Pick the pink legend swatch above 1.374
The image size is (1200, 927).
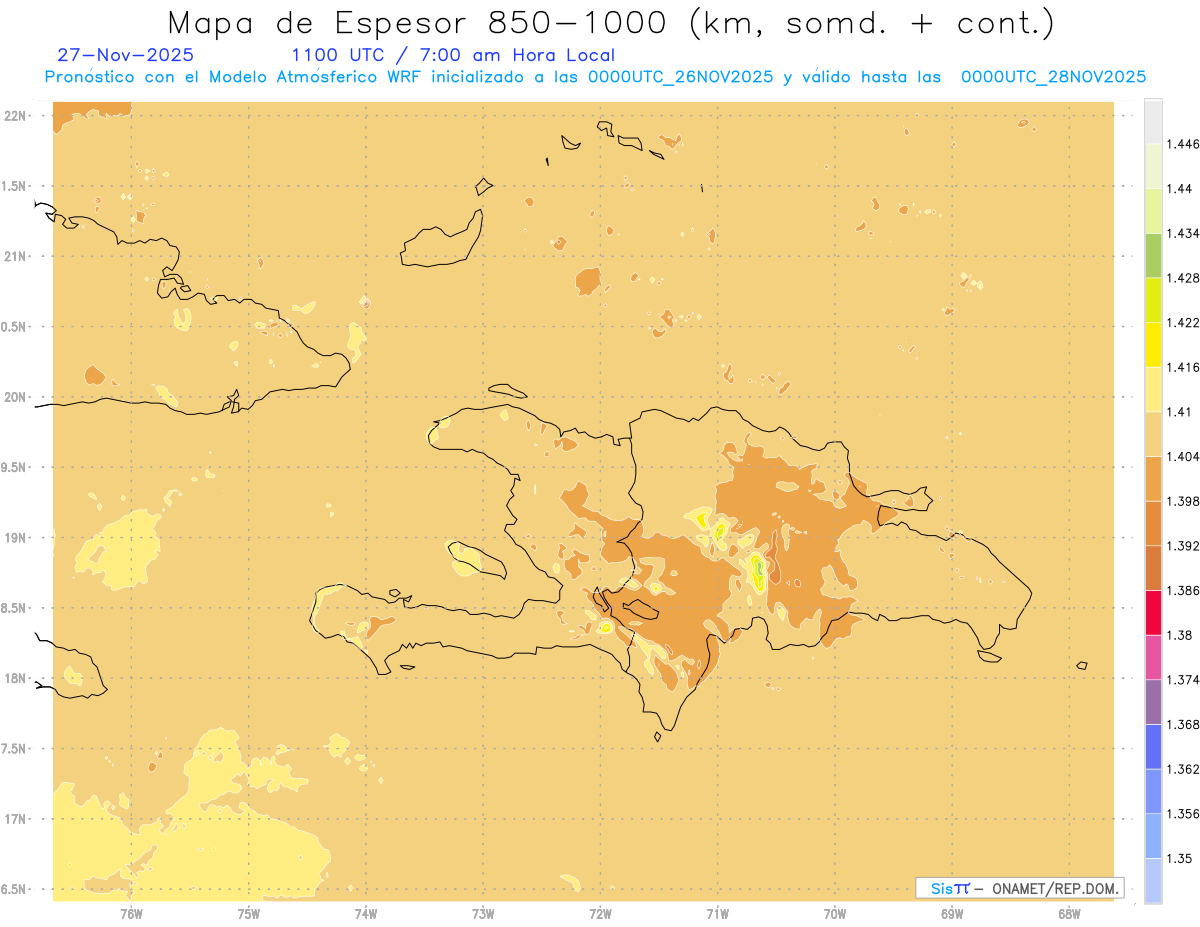tap(1152, 658)
